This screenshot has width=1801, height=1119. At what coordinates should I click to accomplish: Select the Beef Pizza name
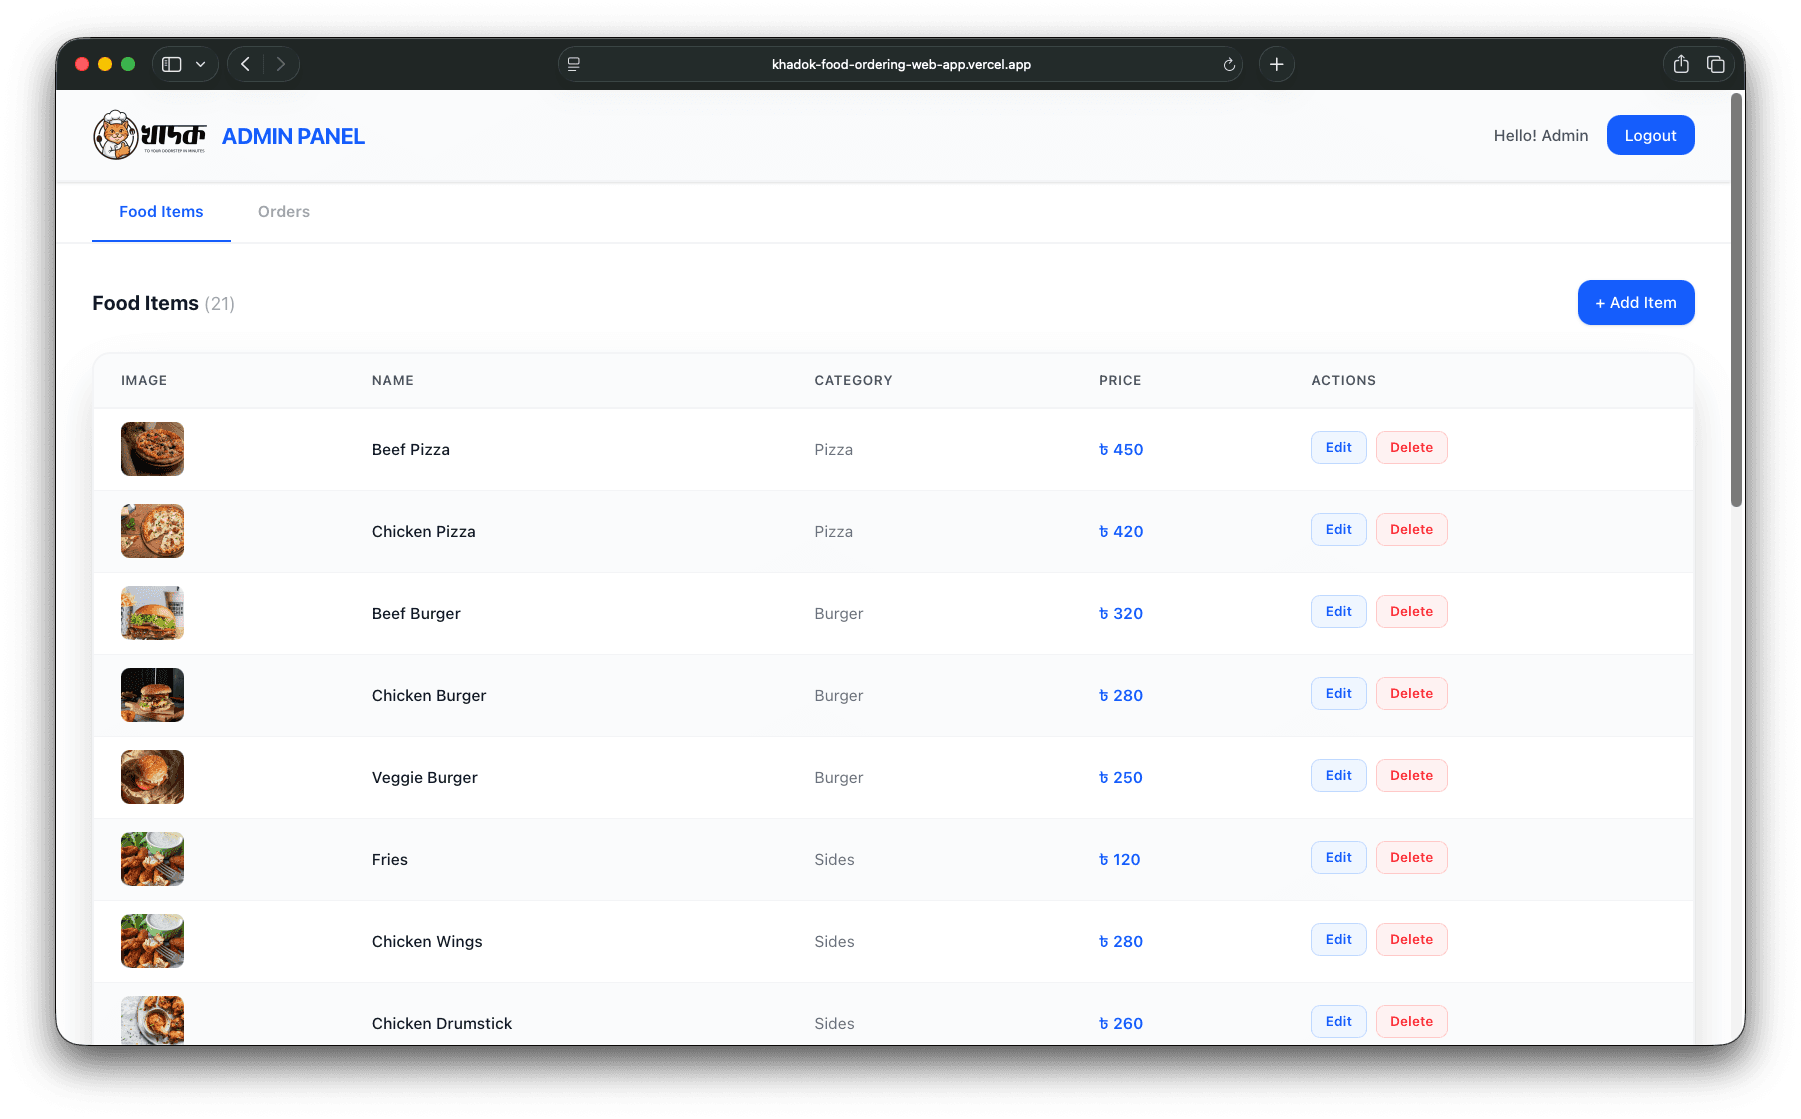411,450
